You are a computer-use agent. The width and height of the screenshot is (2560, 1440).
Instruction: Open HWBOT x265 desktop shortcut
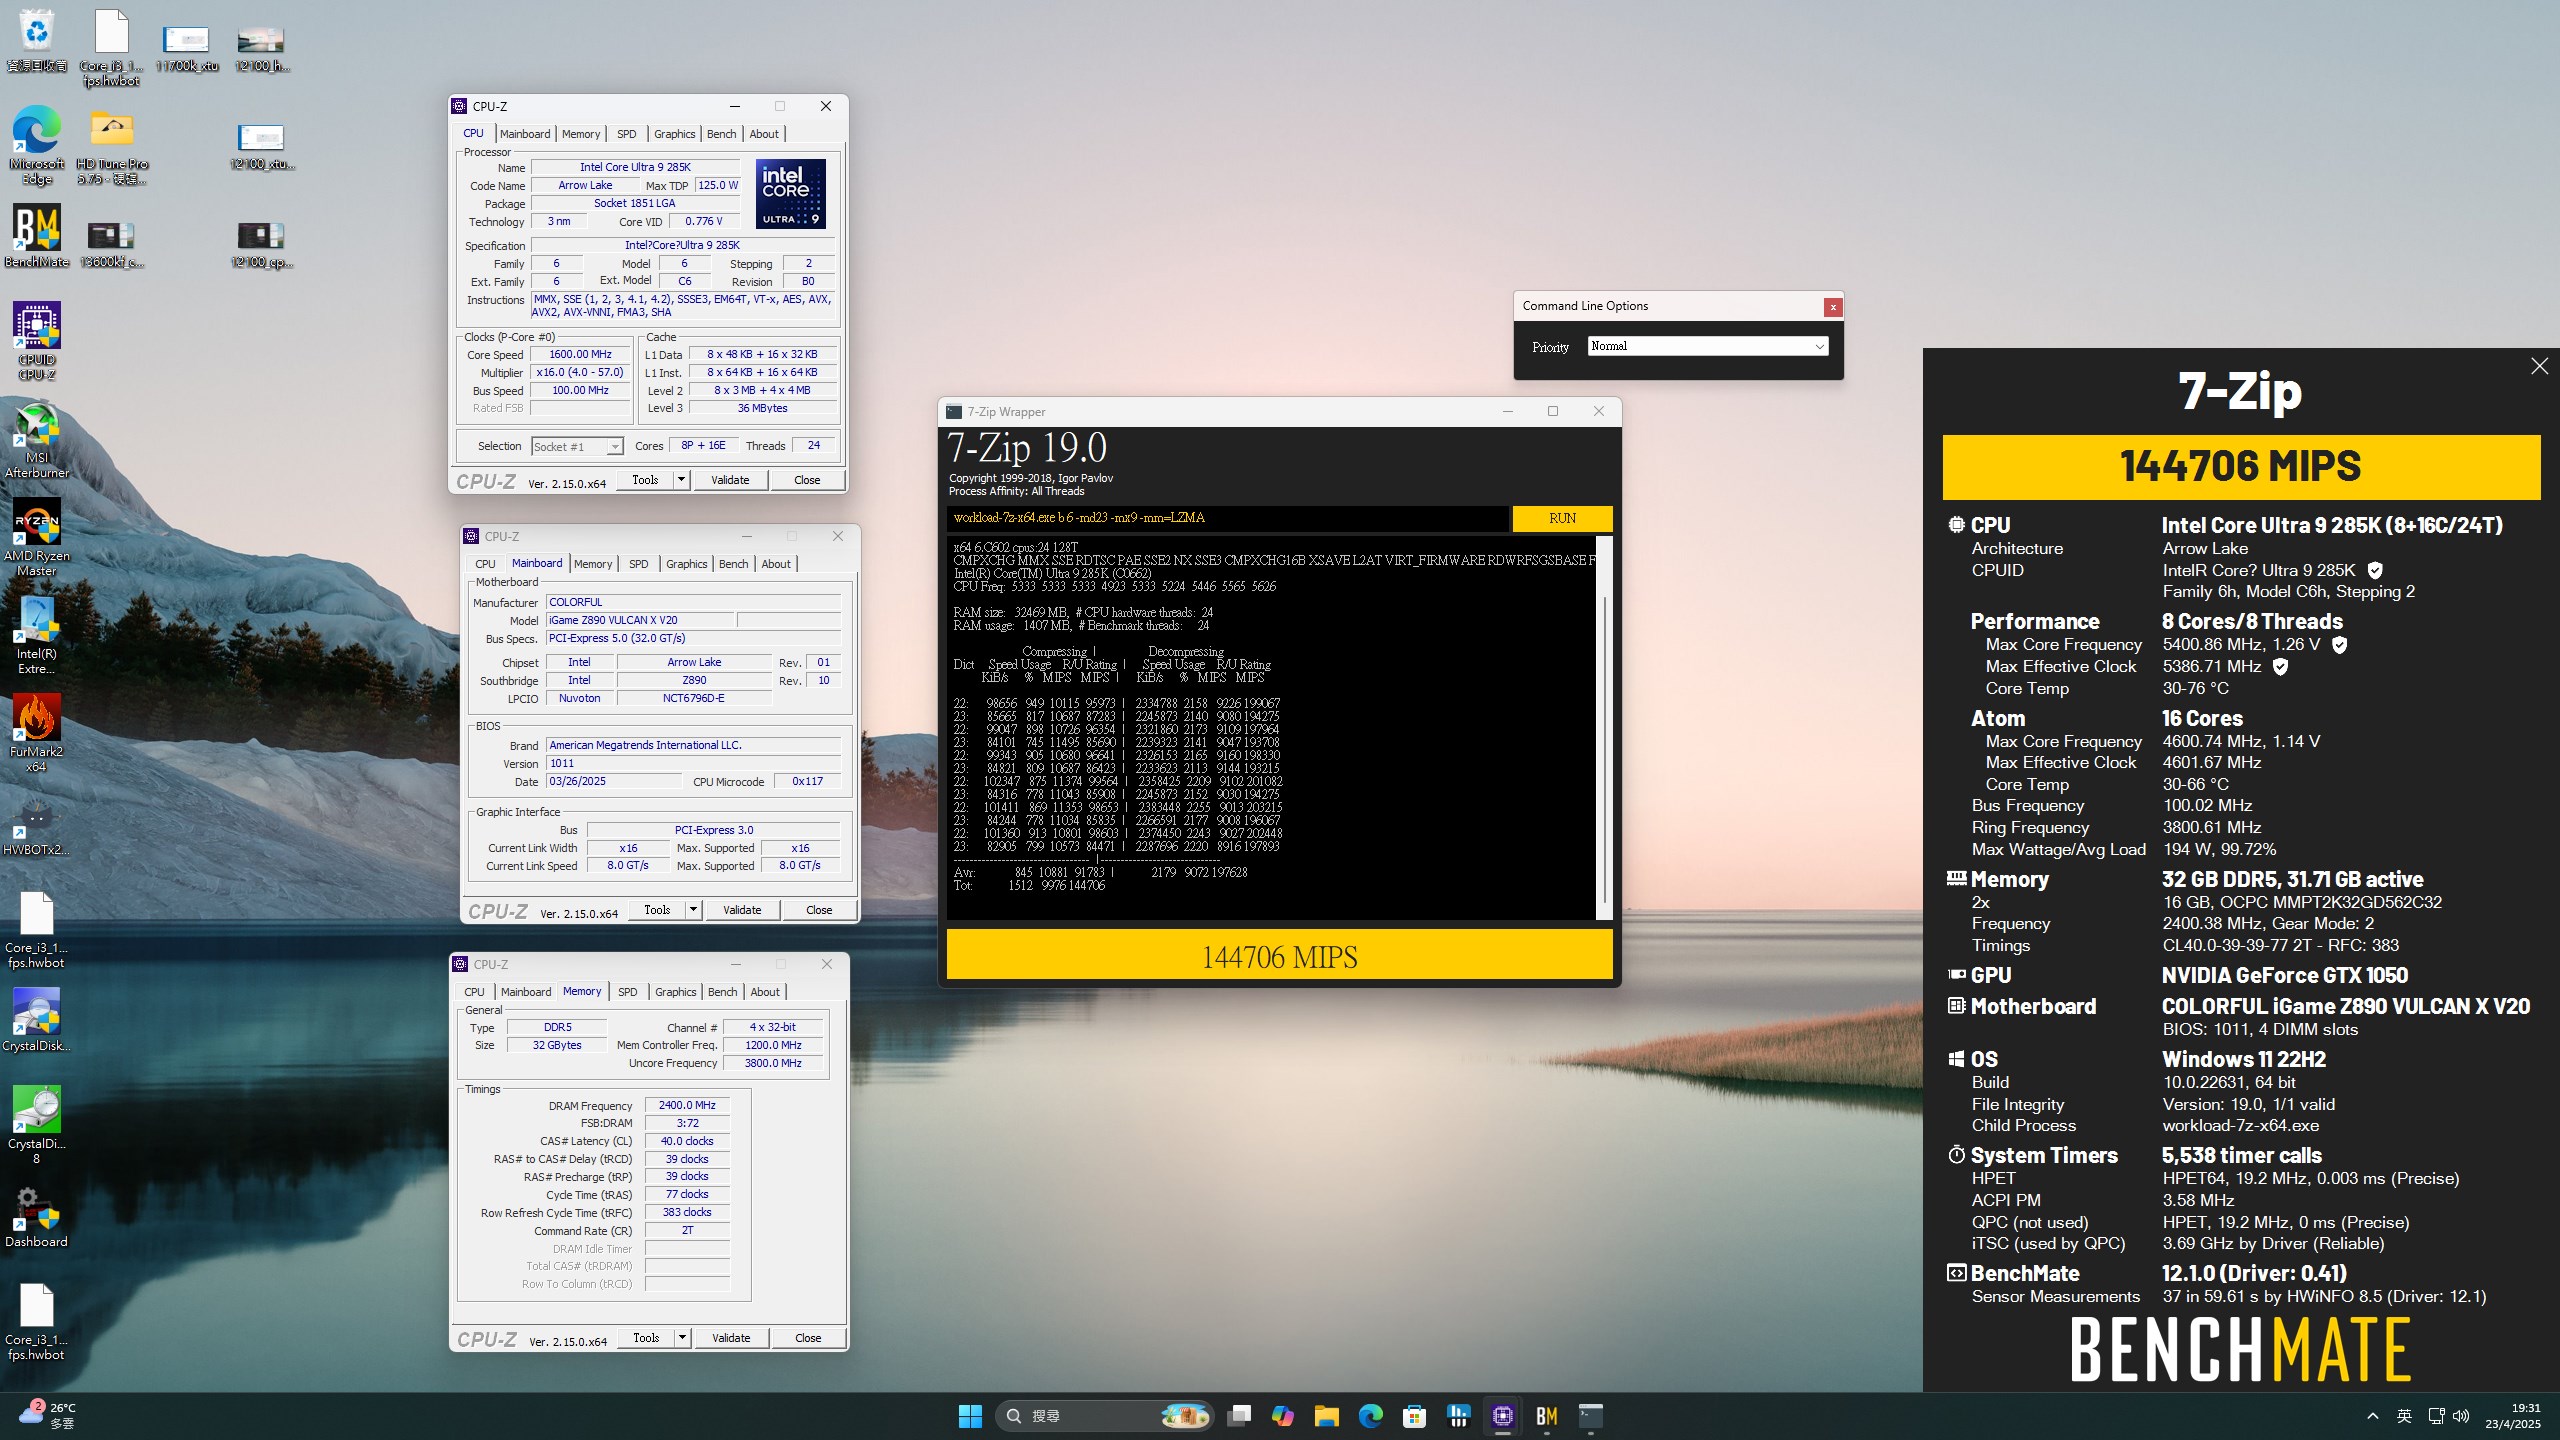[37, 826]
